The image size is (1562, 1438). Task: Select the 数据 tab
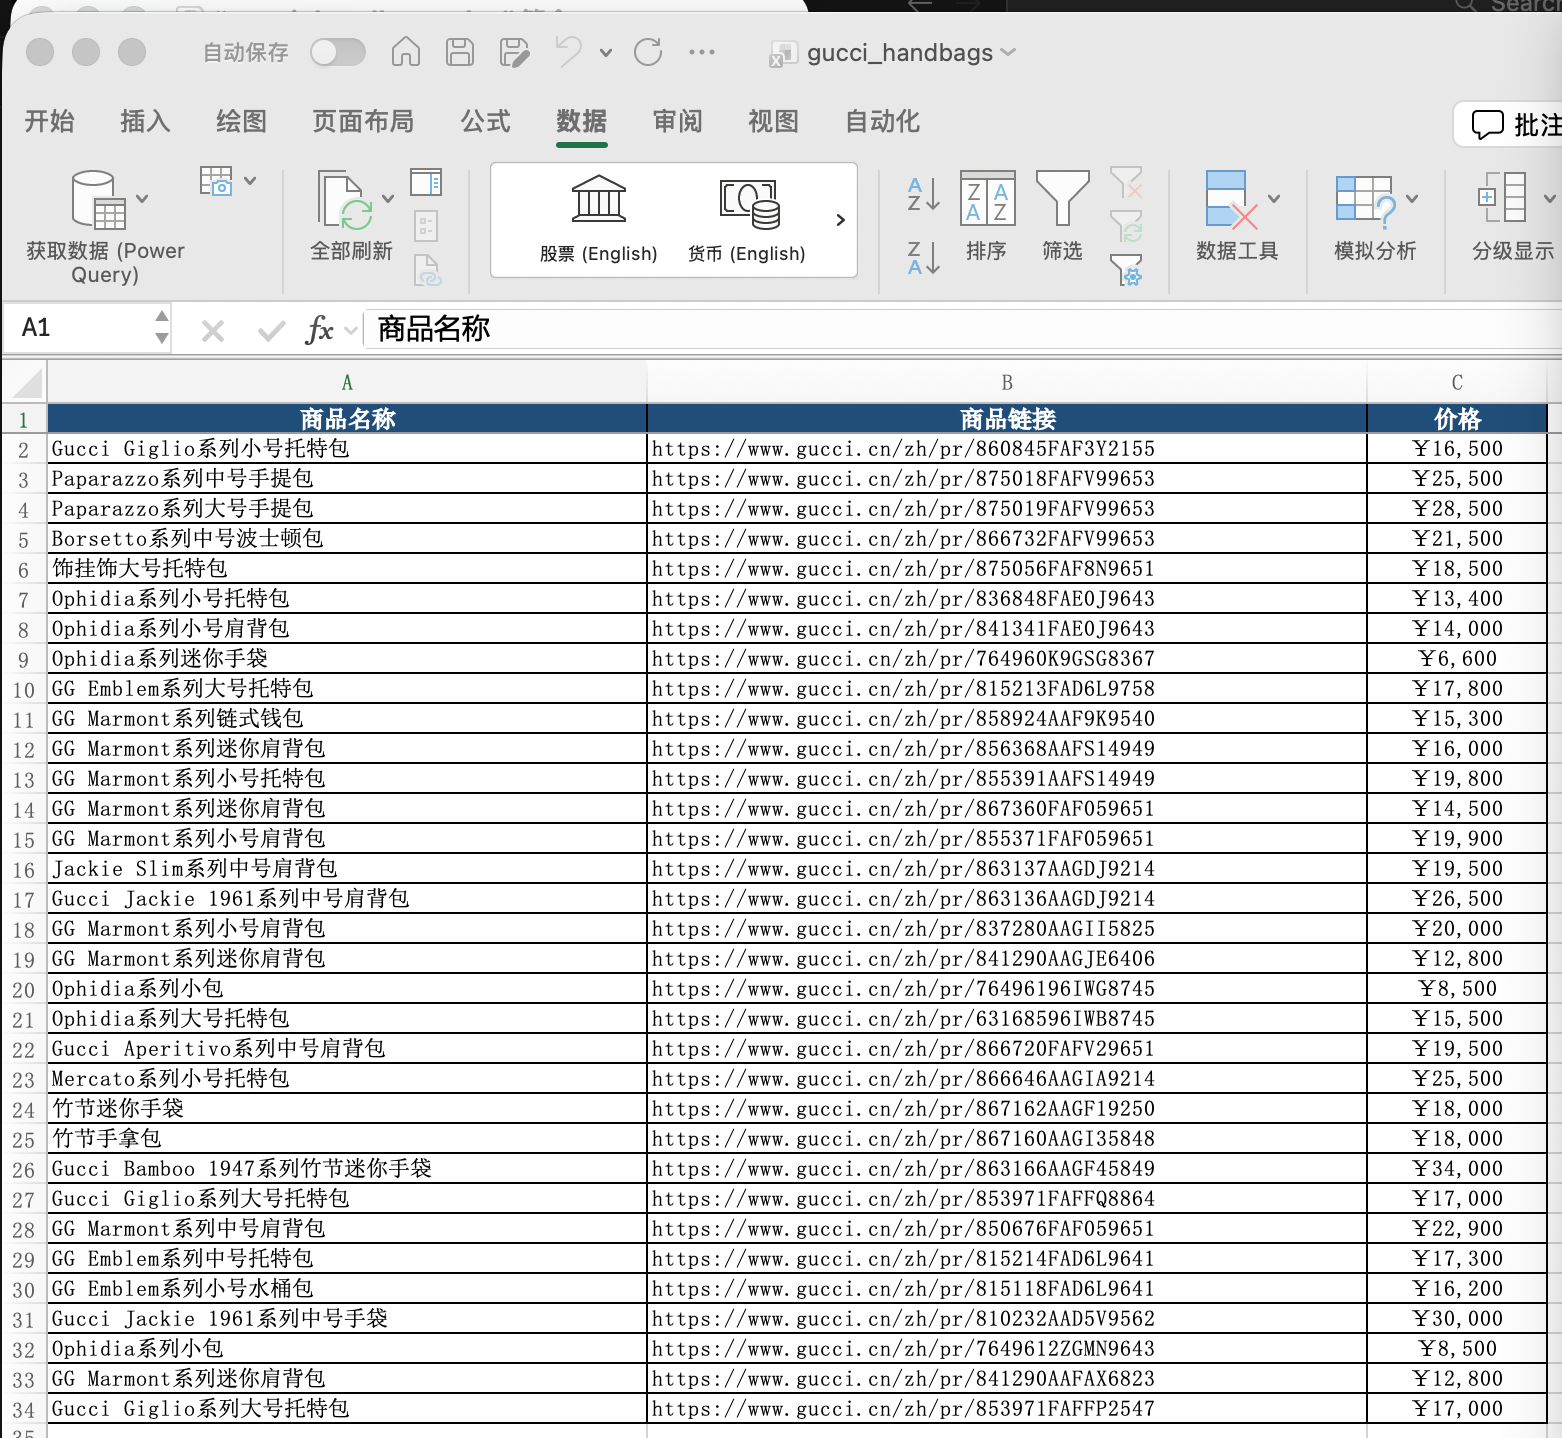pos(581,122)
